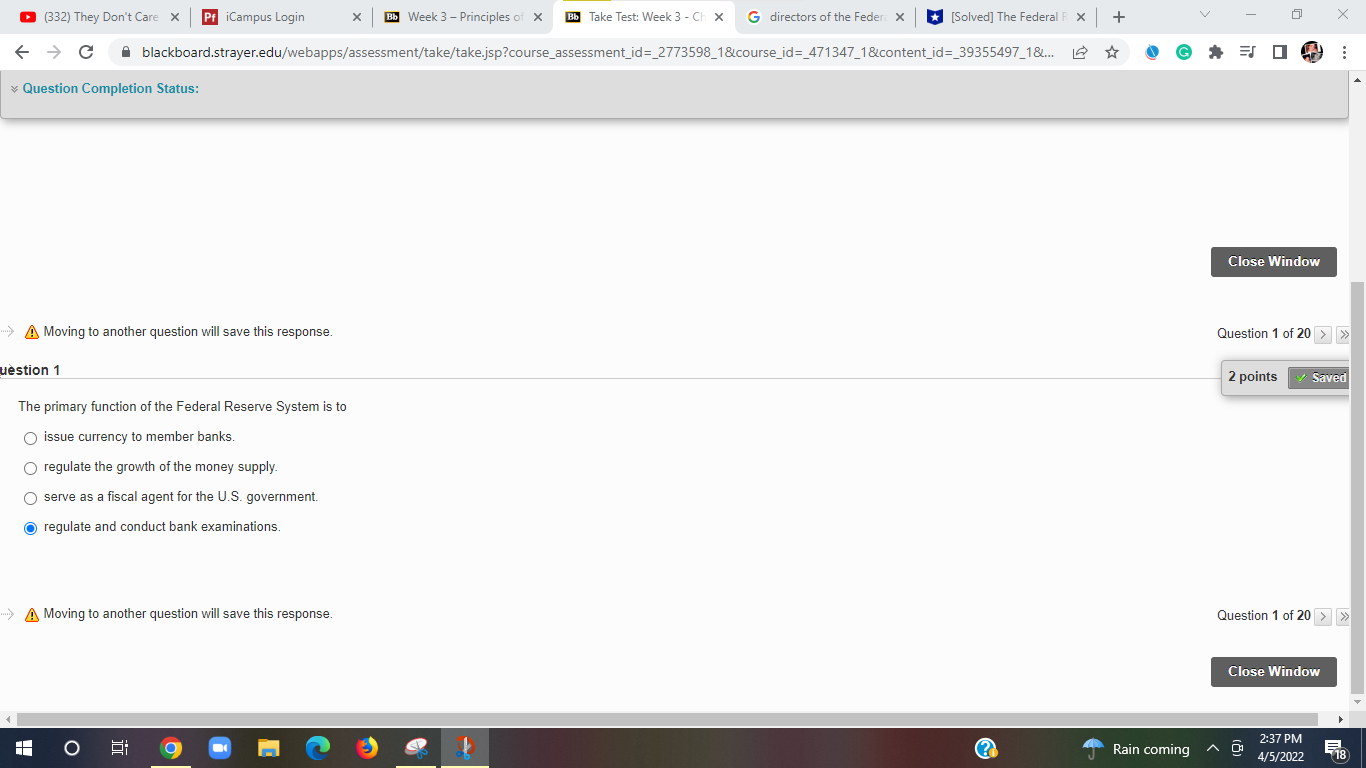Launch Zoom from the taskbar

click(x=220, y=748)
